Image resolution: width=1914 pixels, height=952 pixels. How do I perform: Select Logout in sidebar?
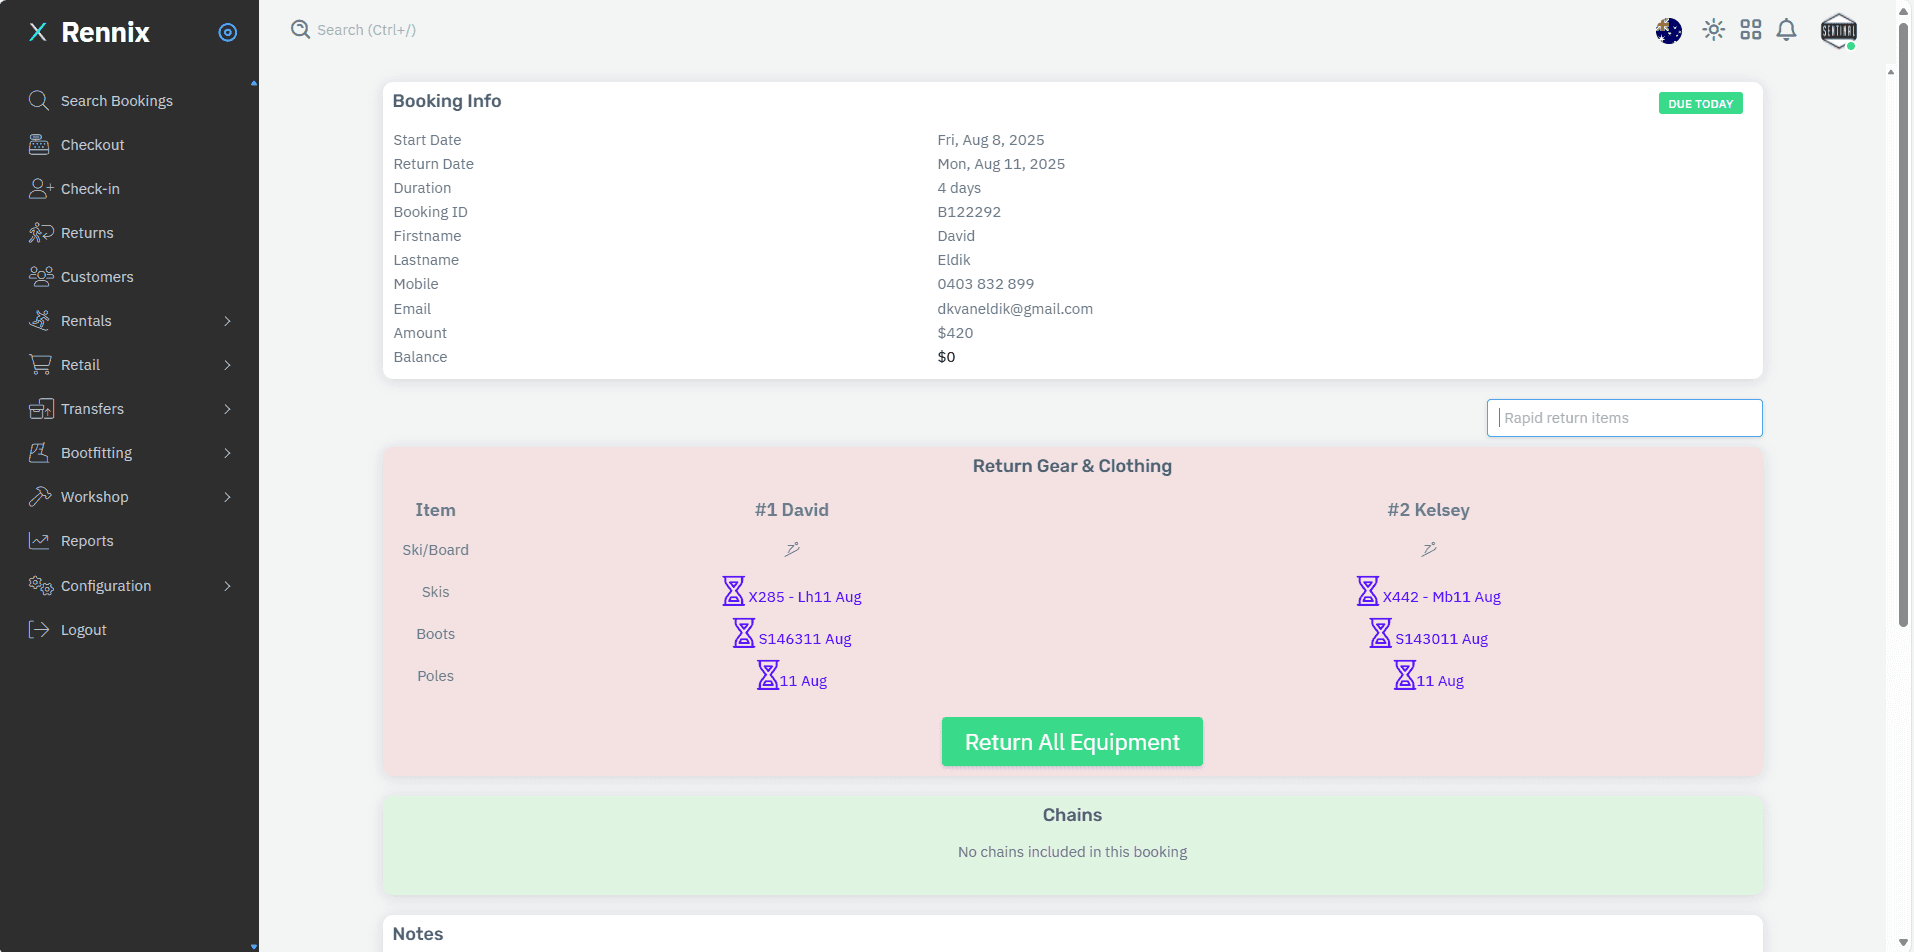click(x=83, y=630)
